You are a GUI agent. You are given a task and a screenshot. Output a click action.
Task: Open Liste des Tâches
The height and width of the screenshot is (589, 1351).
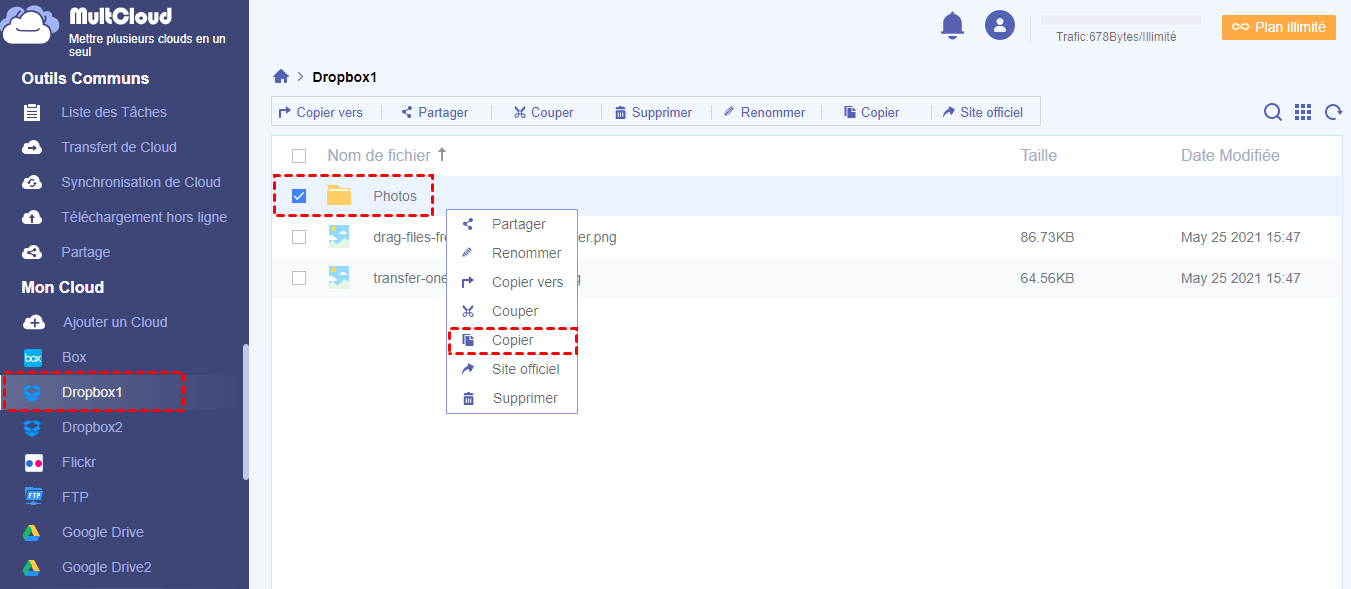point(114,112)
